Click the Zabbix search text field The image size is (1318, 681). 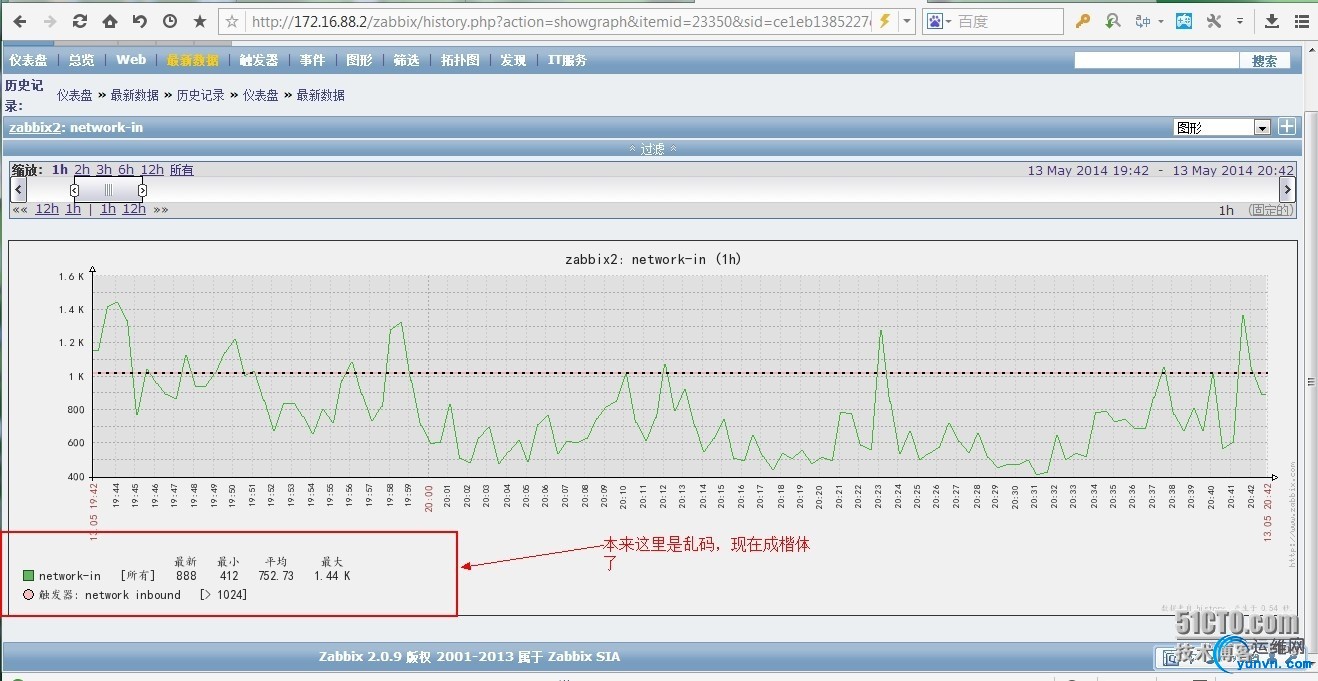[x=1156, y=60]
